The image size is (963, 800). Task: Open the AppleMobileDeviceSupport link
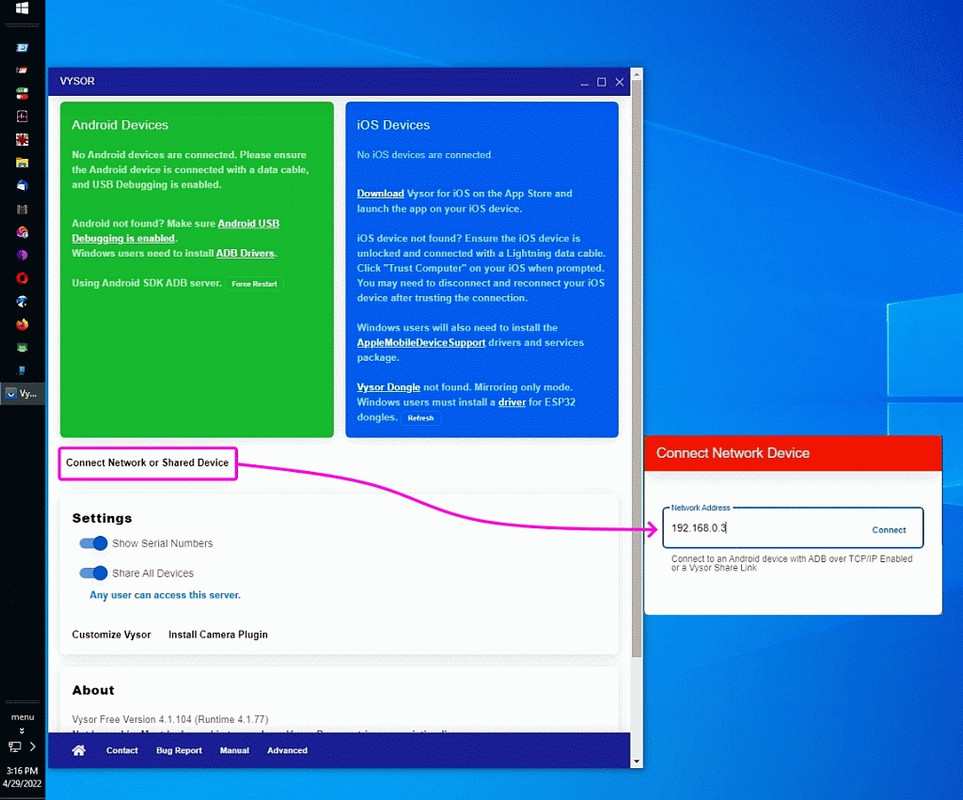tap(421, 343)
